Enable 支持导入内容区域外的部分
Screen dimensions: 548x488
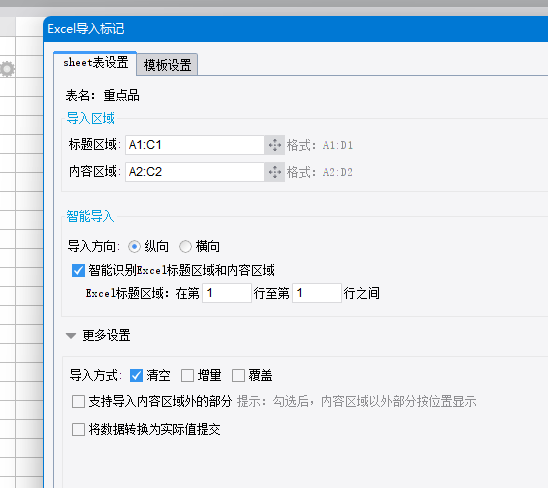coord(78,402)
